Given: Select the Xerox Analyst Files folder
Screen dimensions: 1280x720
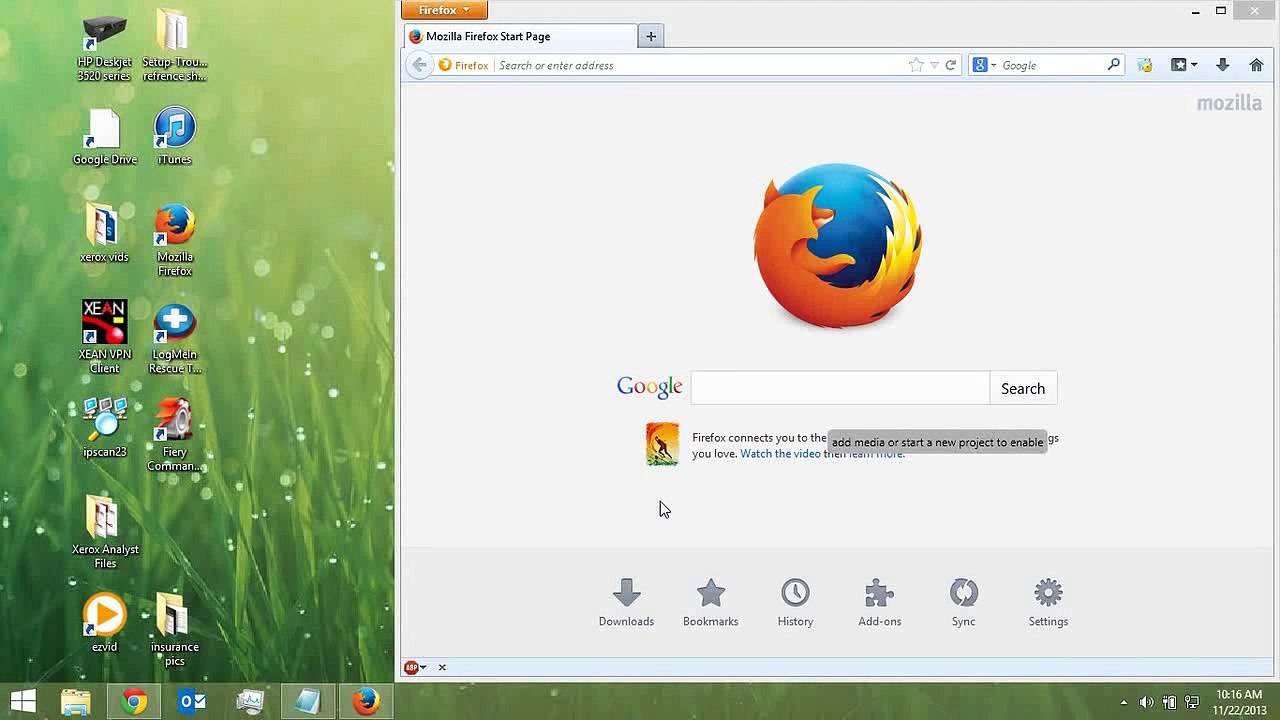Looking at the screenshot, I should point(104,533).
